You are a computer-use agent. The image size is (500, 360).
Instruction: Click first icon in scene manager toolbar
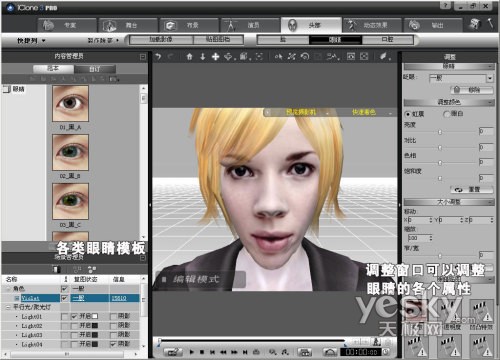click(x=57, y=269)
